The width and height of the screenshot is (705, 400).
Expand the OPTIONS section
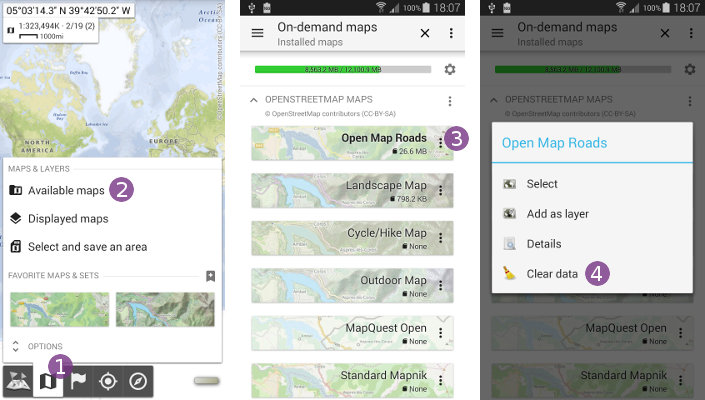pos(36,347)
